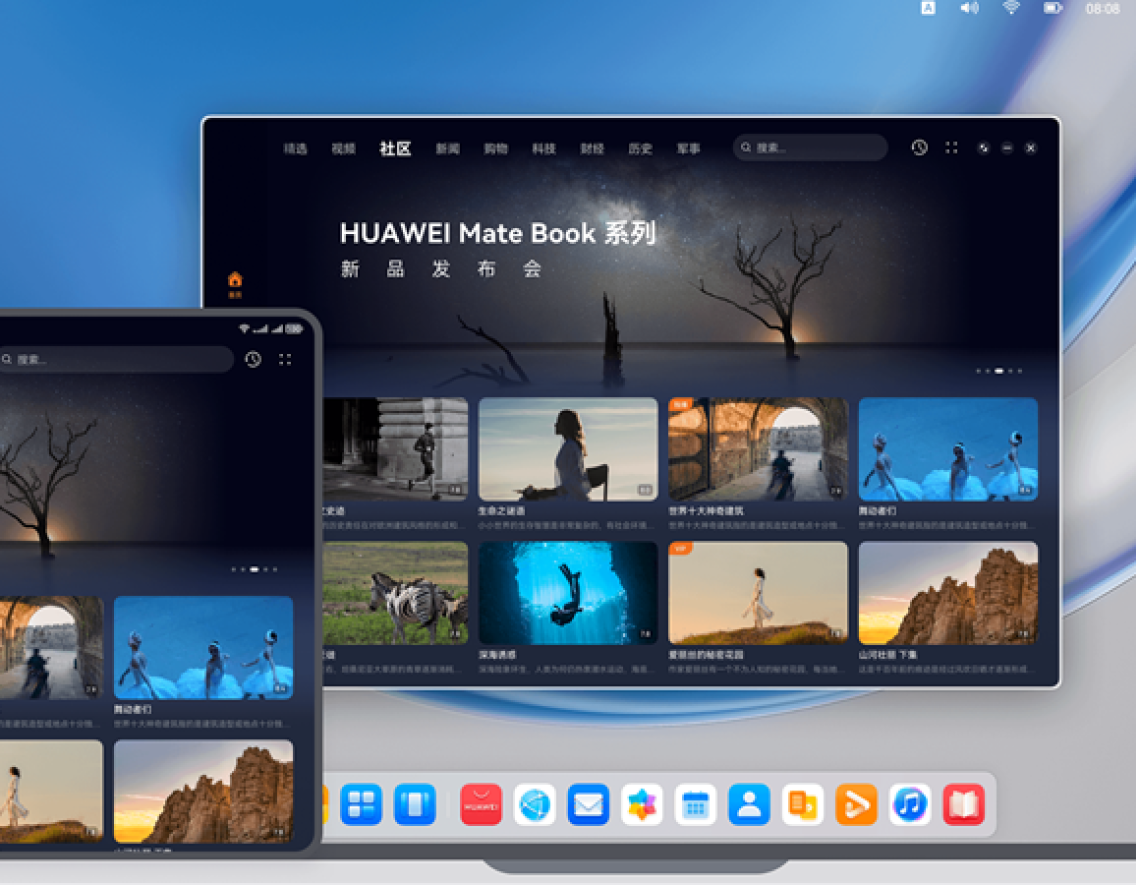Open woman in dress thumbnail in phone window

(x=51, y=791)
